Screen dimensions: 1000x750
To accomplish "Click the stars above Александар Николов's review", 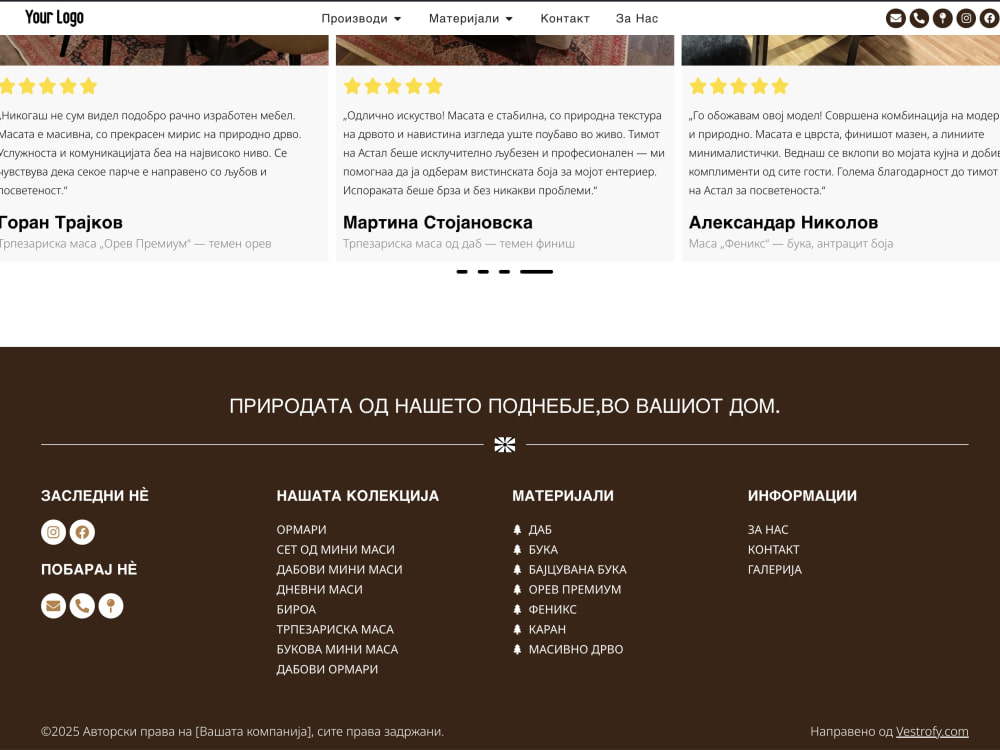I will point(739,86).
